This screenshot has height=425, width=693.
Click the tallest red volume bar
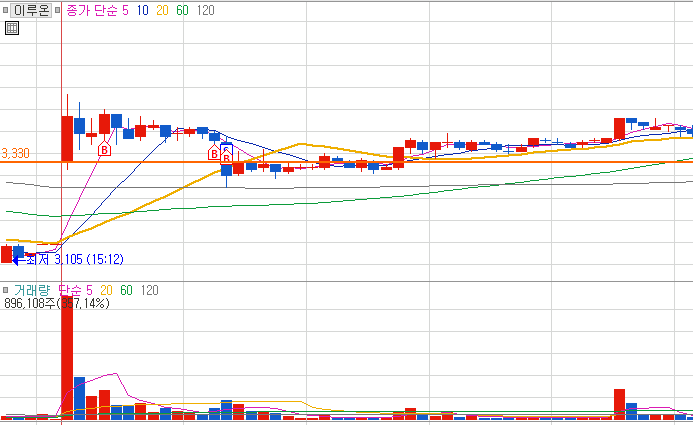[67, 359]
